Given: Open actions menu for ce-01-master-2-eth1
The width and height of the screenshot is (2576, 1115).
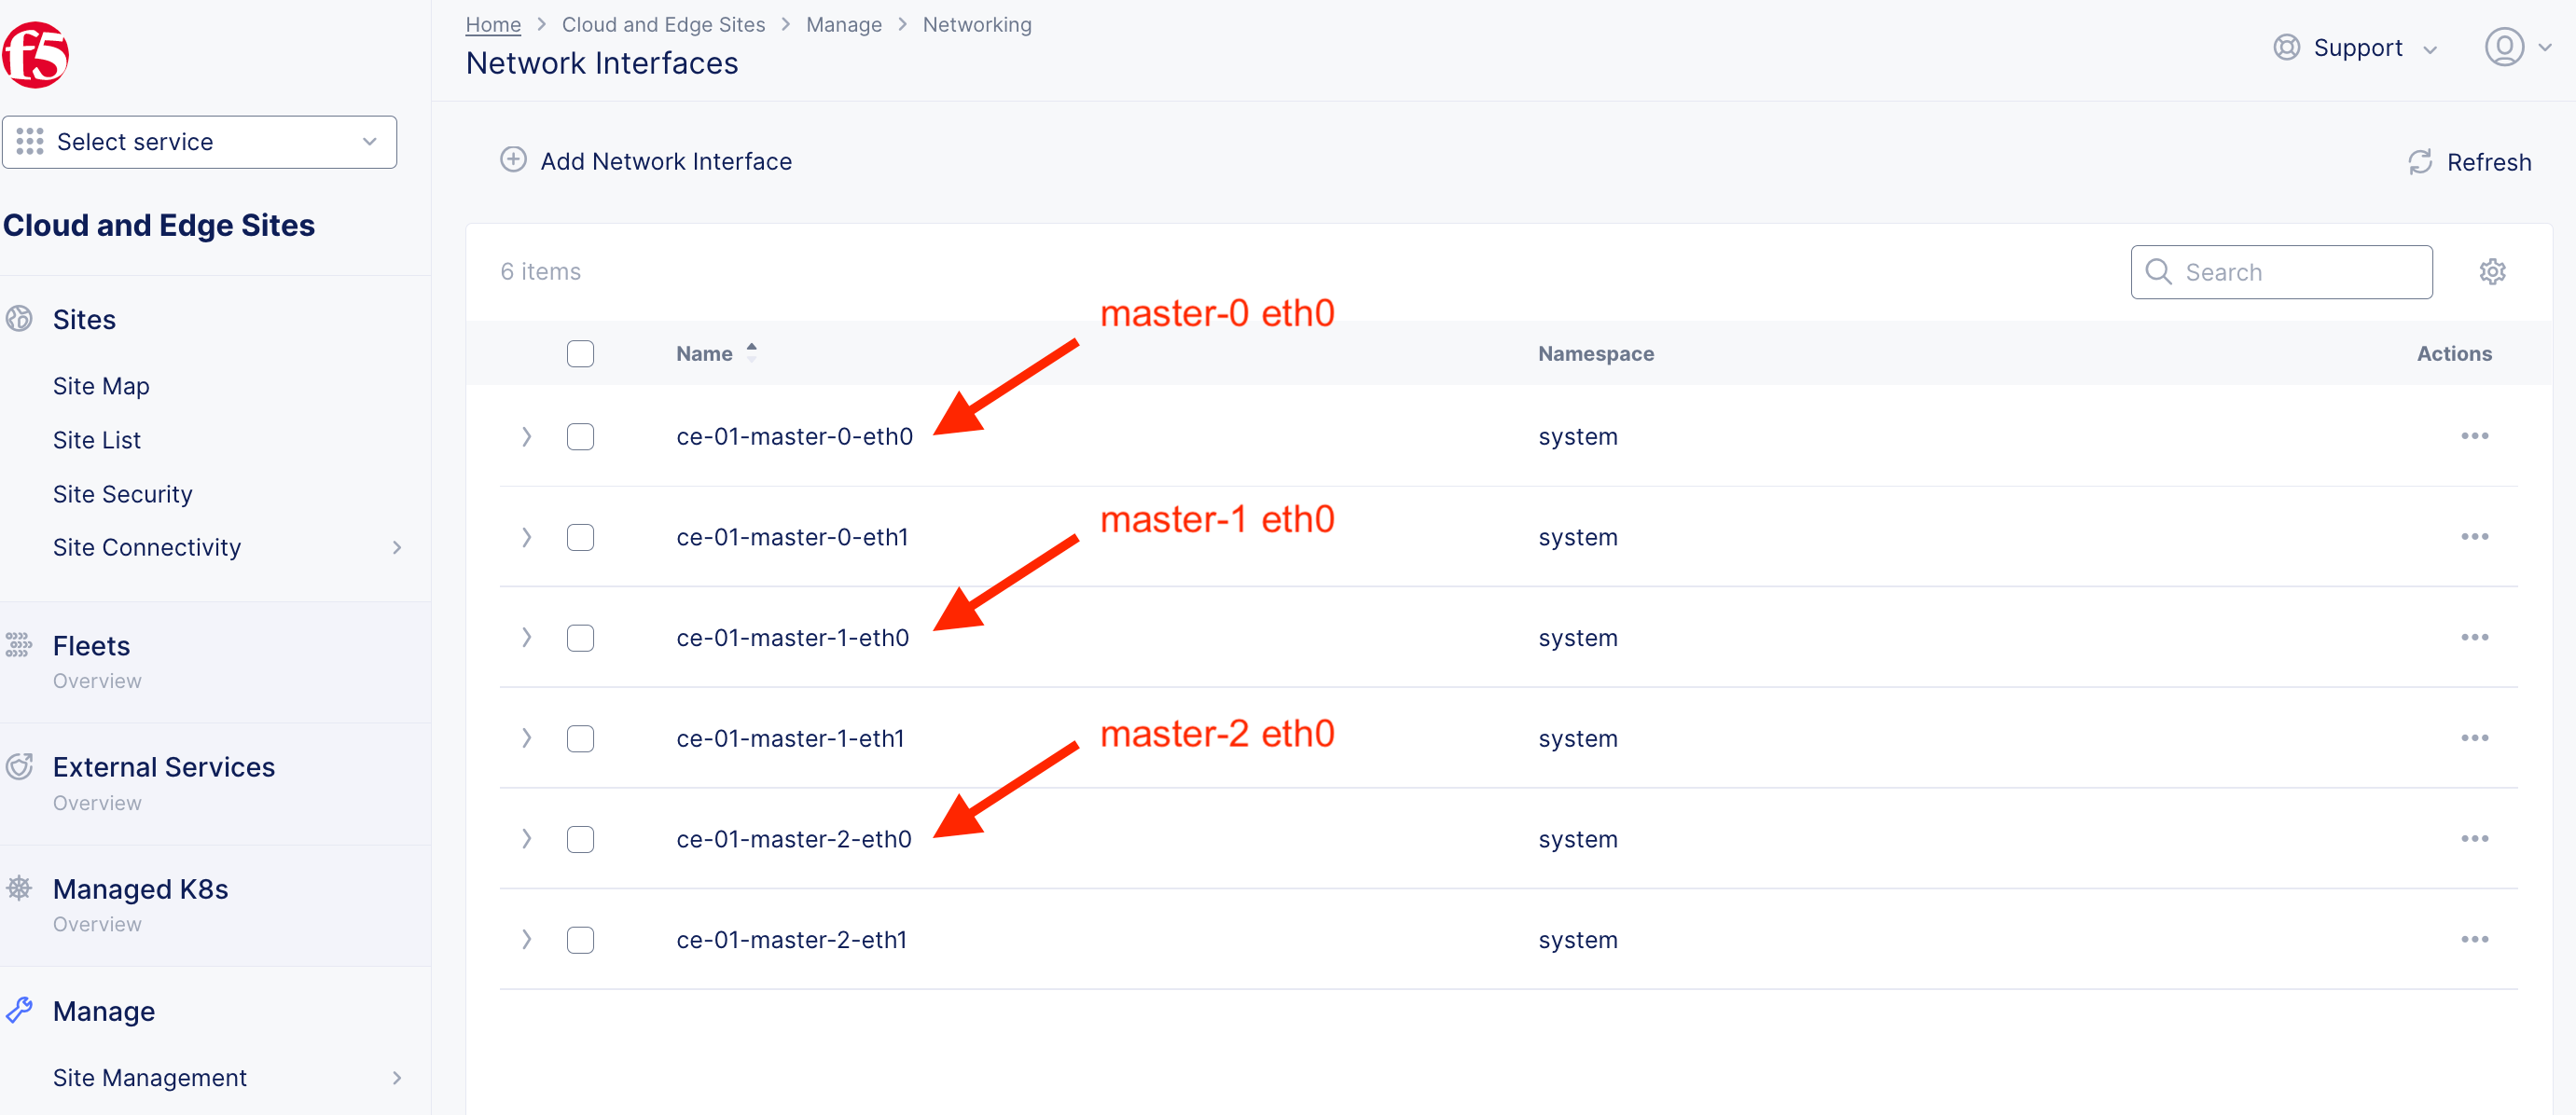Looking at the screenshot, I should click(2474, 939).
